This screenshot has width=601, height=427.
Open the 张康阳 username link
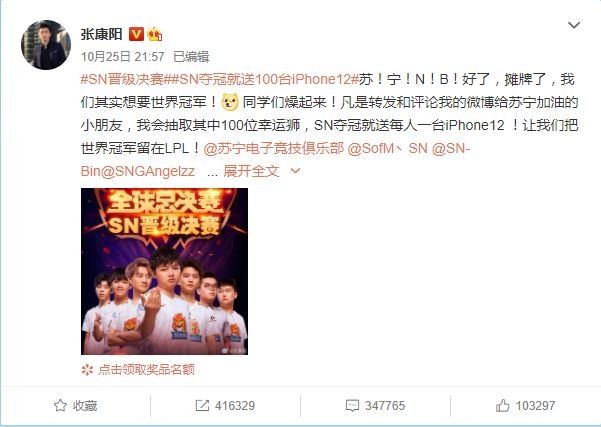point(102,34)
